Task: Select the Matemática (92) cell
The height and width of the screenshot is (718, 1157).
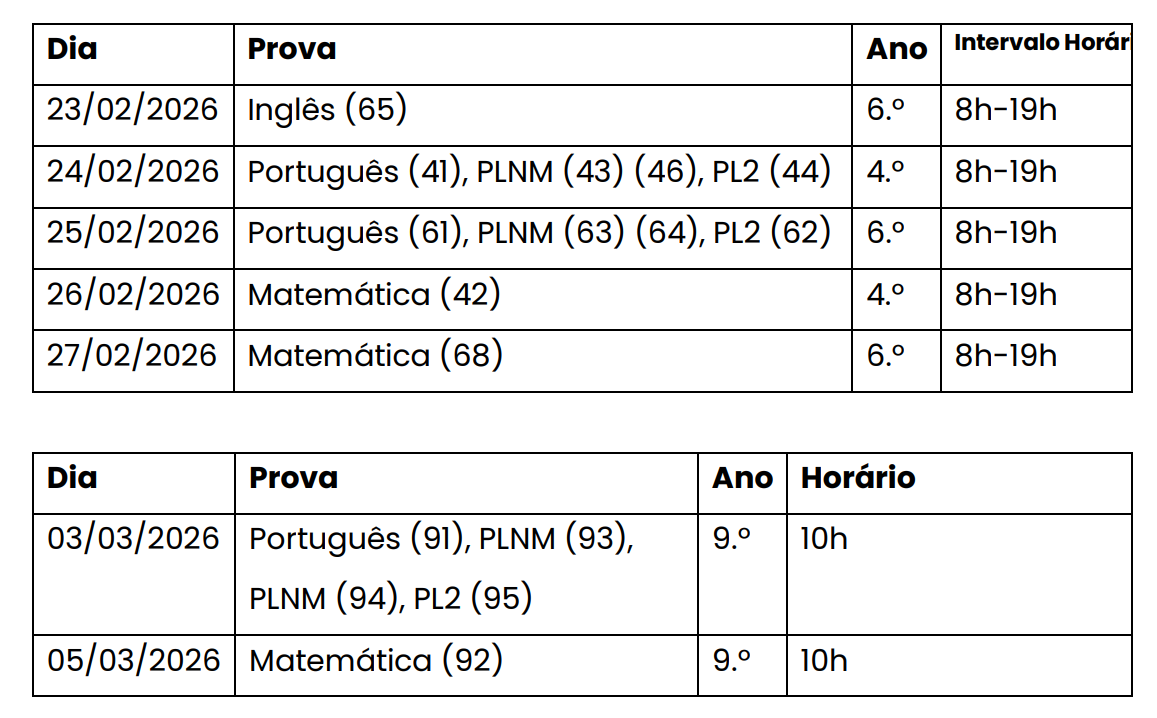Action: pos(375,660)
